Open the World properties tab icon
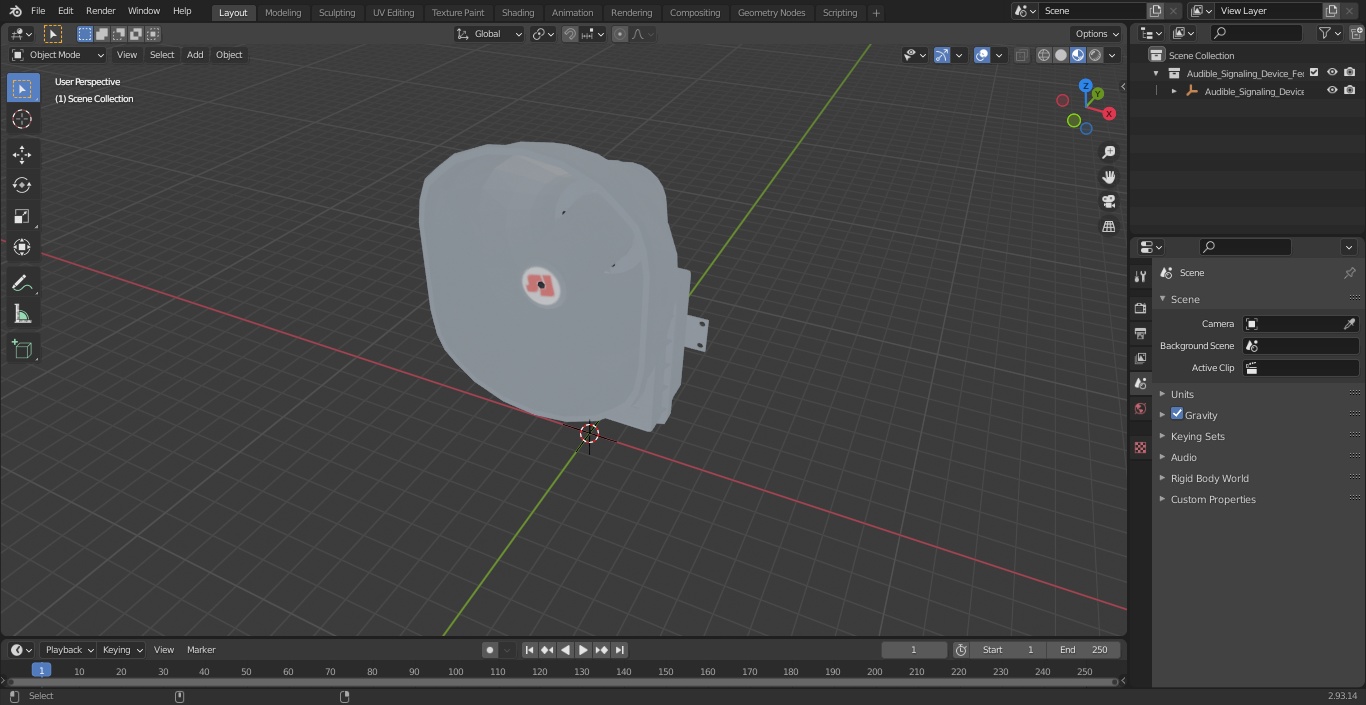The height and width of the screenshot is (705, 1366). click(x=1140, y=408)
